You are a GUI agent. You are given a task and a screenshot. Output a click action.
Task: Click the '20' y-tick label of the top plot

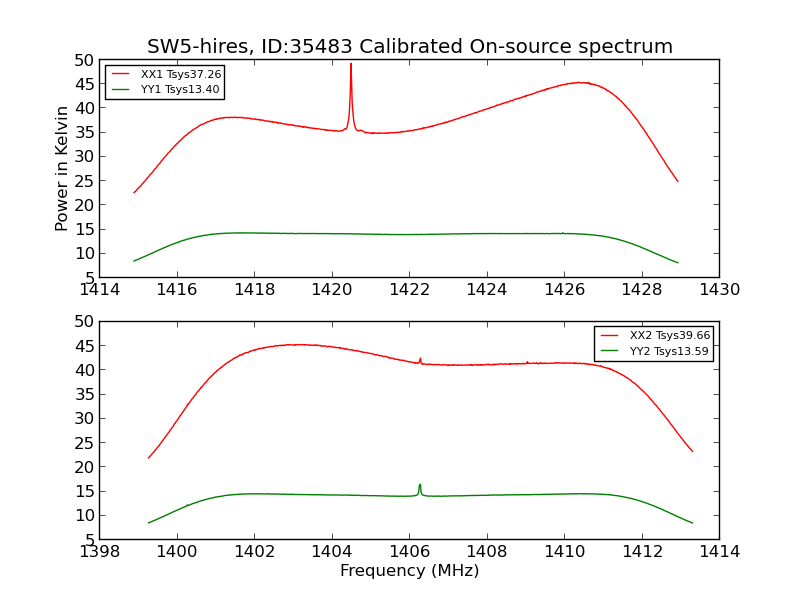tap(84, 205)
